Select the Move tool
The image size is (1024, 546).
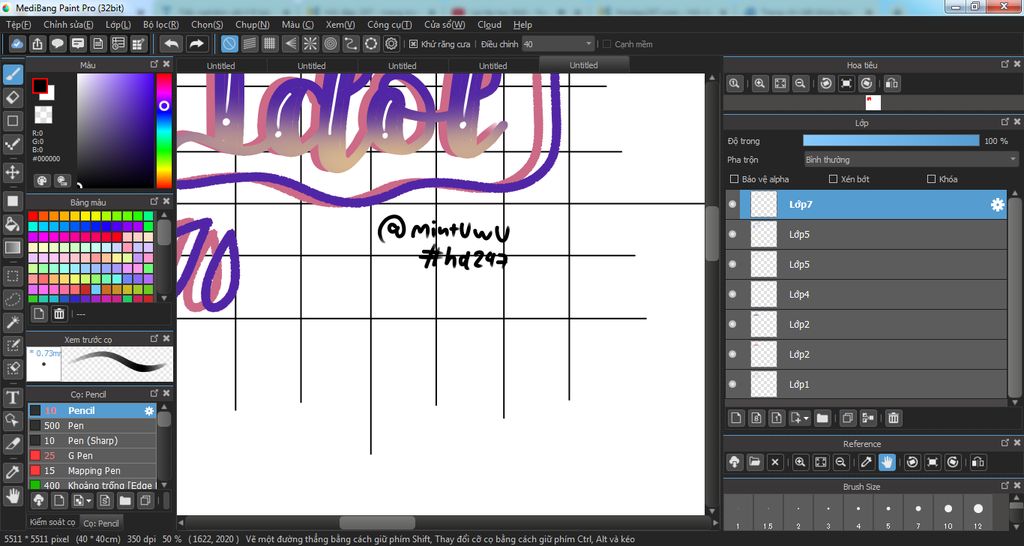coord(12,172)
